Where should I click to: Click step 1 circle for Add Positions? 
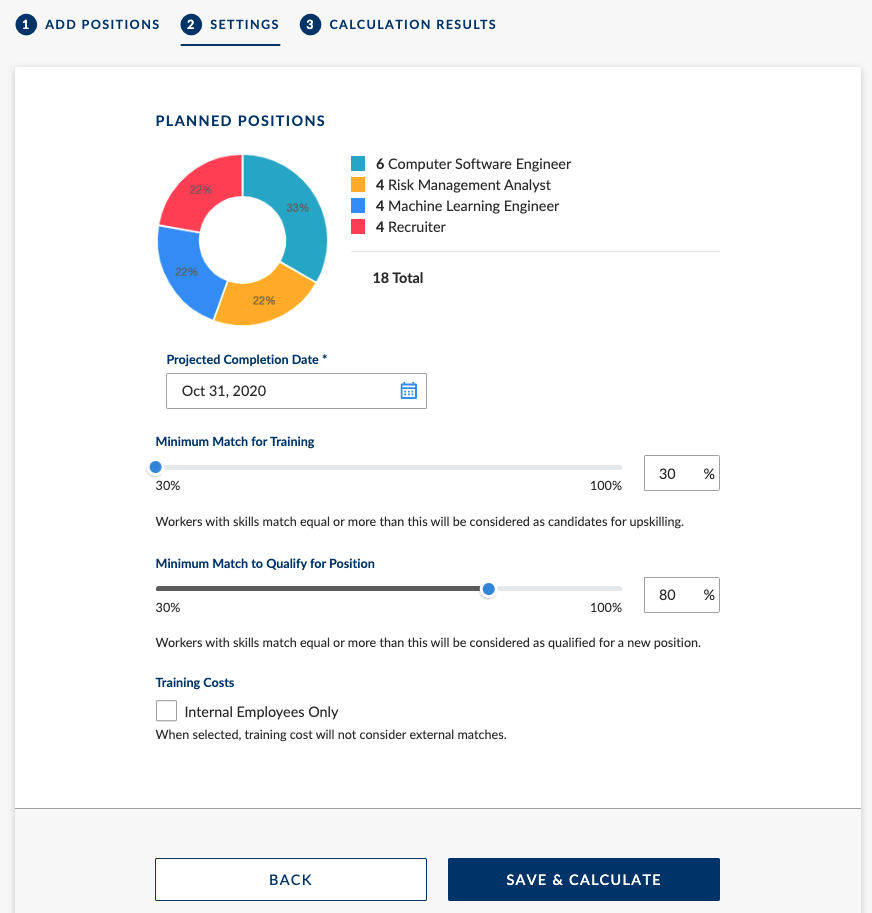coord(26,25)
